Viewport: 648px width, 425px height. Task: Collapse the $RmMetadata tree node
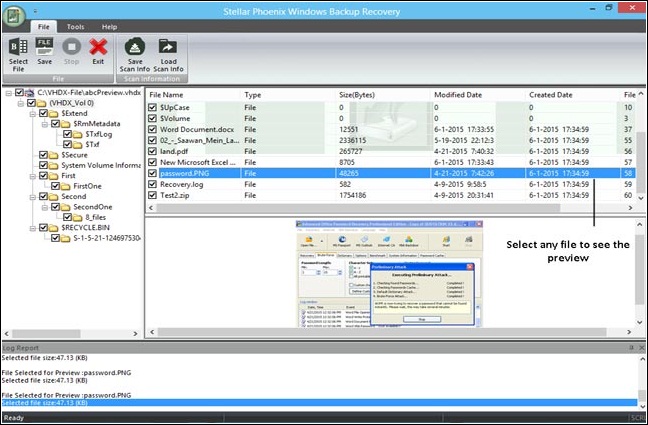coord(45,124)
